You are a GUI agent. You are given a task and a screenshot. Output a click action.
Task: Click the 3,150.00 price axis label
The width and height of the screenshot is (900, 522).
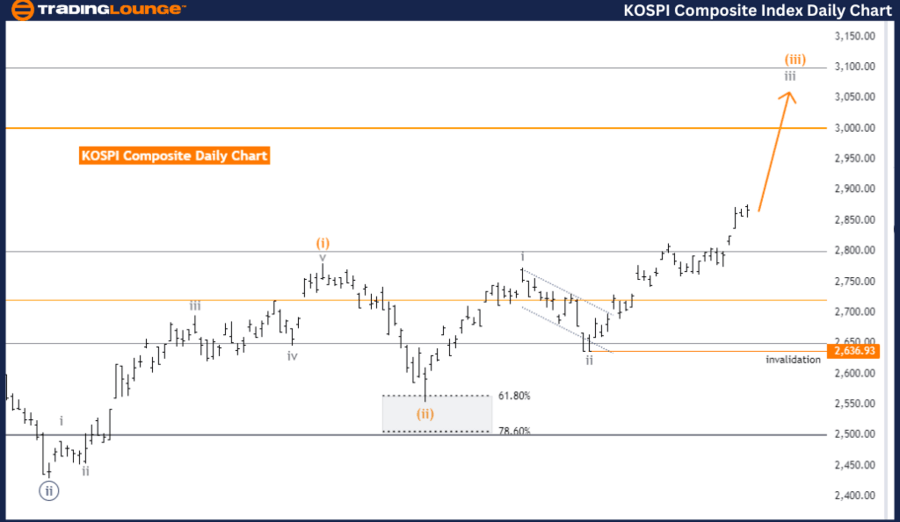pos(855,36)
